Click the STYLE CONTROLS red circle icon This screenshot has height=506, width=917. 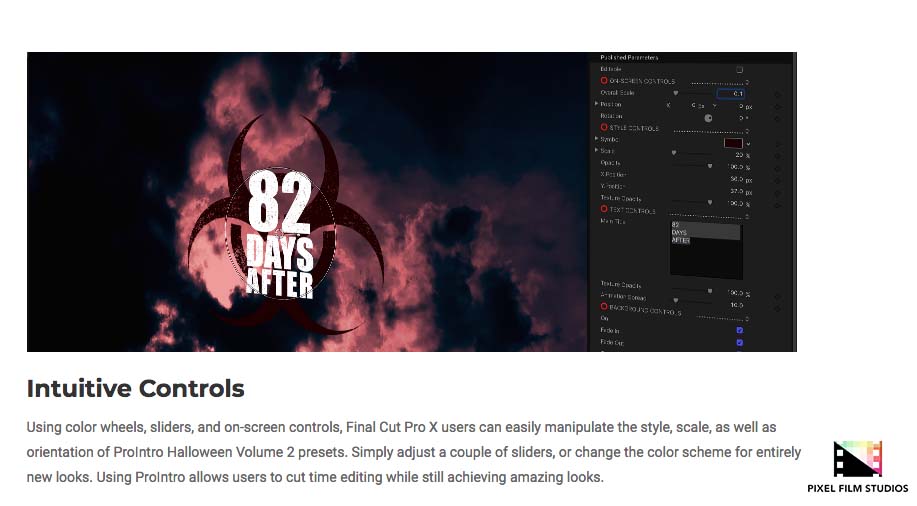point(604,127)
